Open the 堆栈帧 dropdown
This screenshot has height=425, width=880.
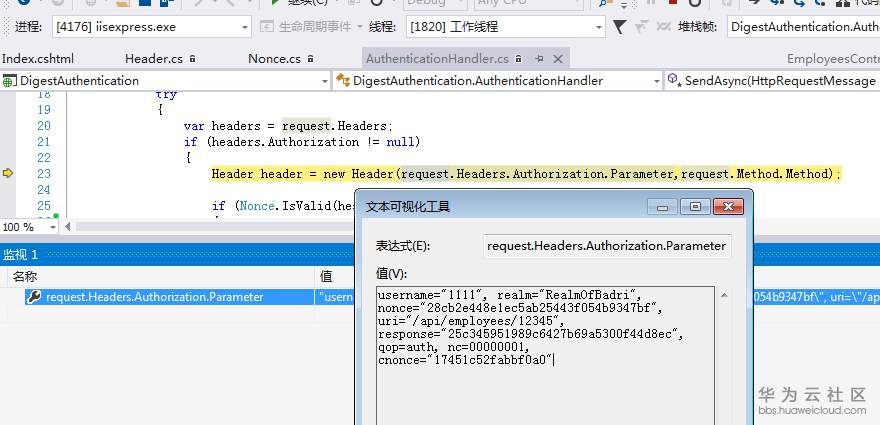pos(803,27)
